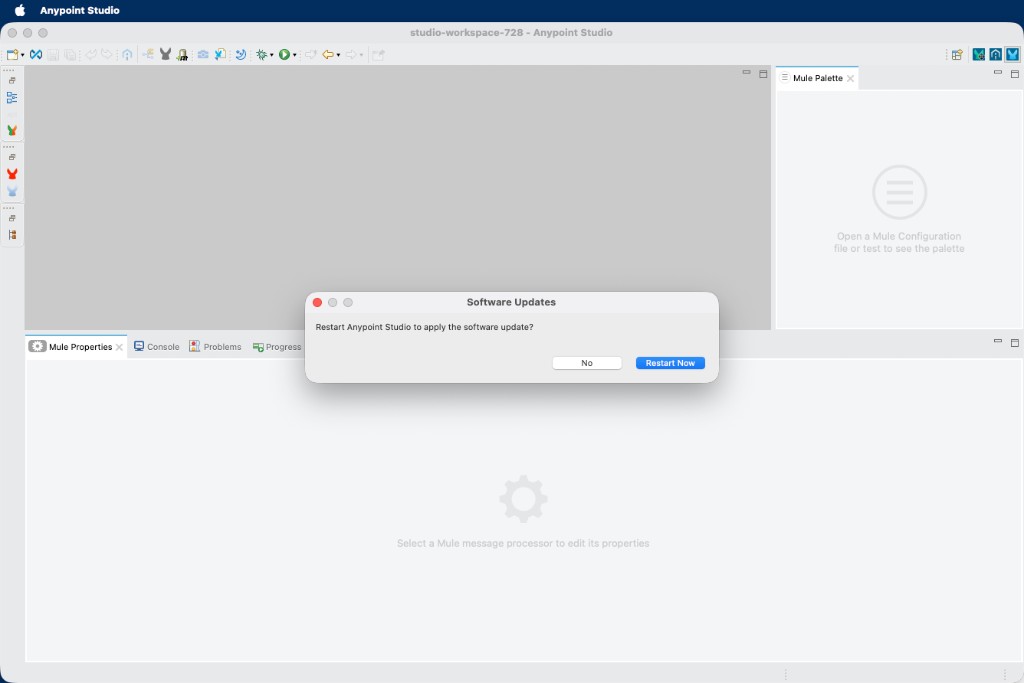
Task: Click the camera toolbar icon
Action: tap(203, 55)
